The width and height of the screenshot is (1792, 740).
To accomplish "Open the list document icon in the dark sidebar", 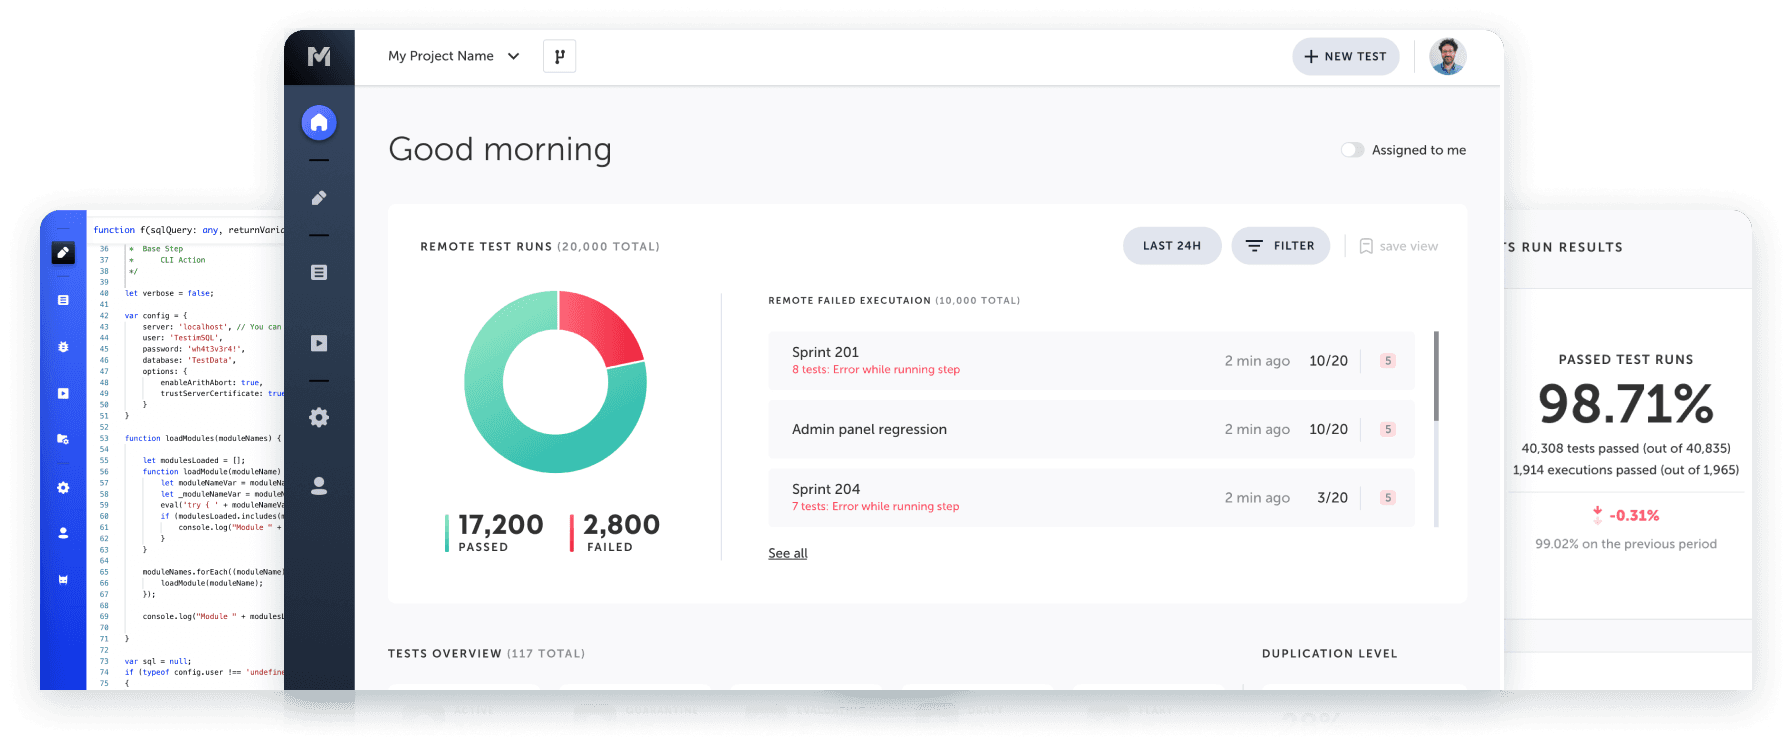I will coord(319,272).
